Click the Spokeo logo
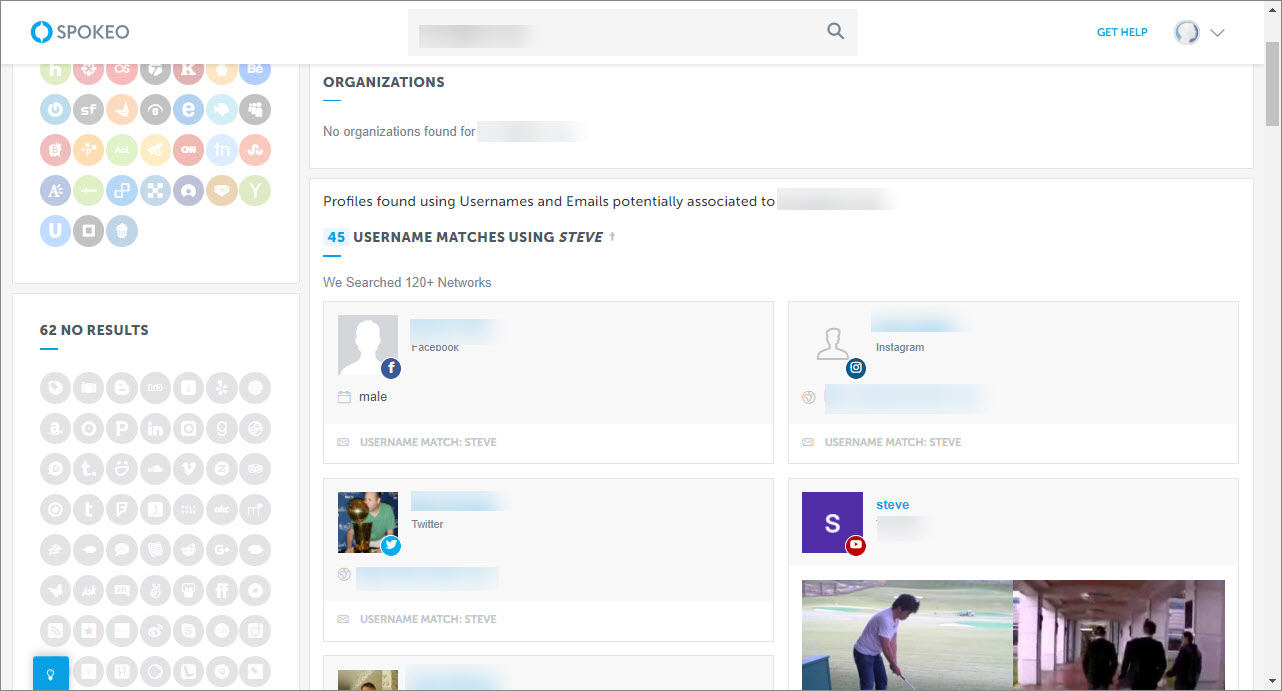This screenshot has width=1282, height=691. click(80, 32)
